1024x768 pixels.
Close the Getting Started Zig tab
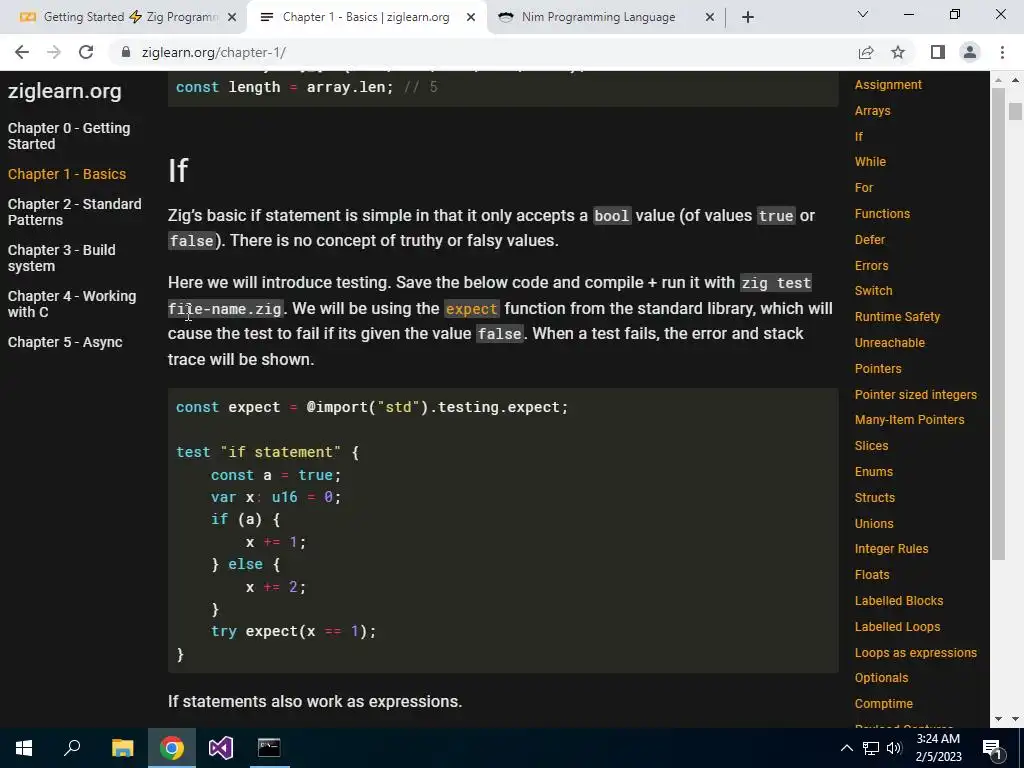coord(232,18)
